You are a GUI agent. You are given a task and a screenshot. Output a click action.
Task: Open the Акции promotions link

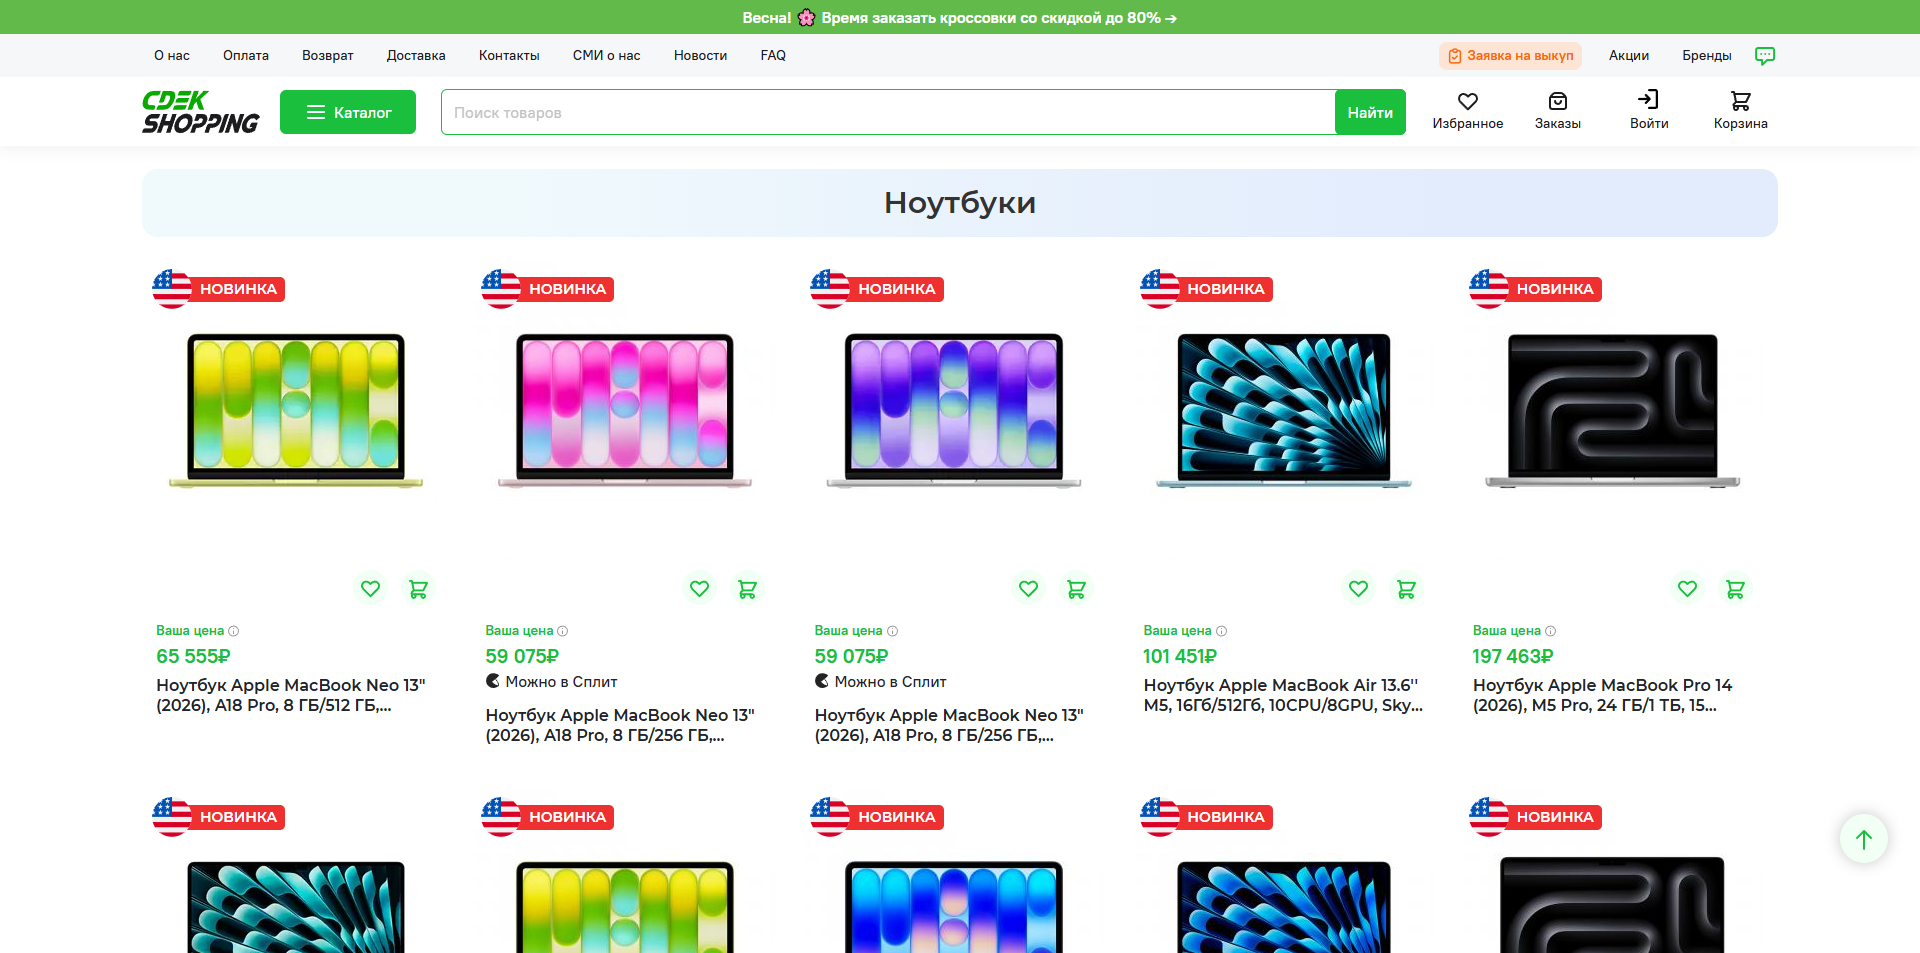point(1629,56)
